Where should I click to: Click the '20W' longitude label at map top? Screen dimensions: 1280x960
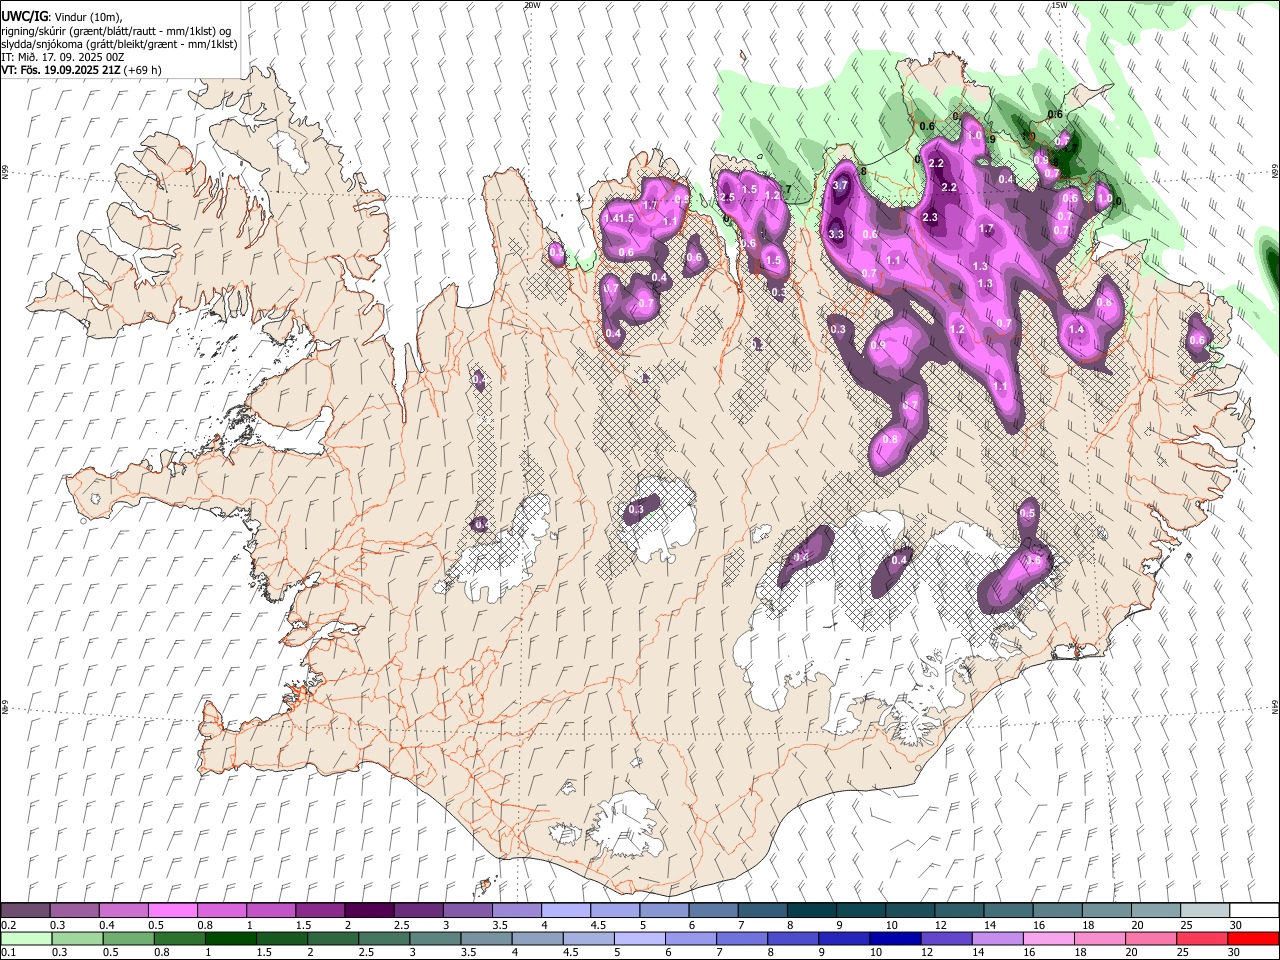tap(531, 5)
